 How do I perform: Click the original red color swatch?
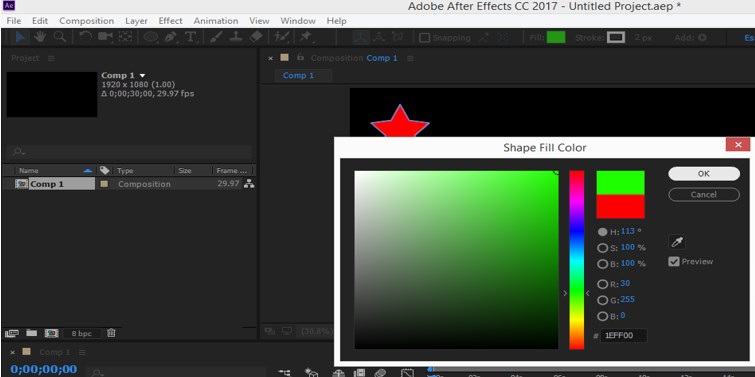click(620, 207)
